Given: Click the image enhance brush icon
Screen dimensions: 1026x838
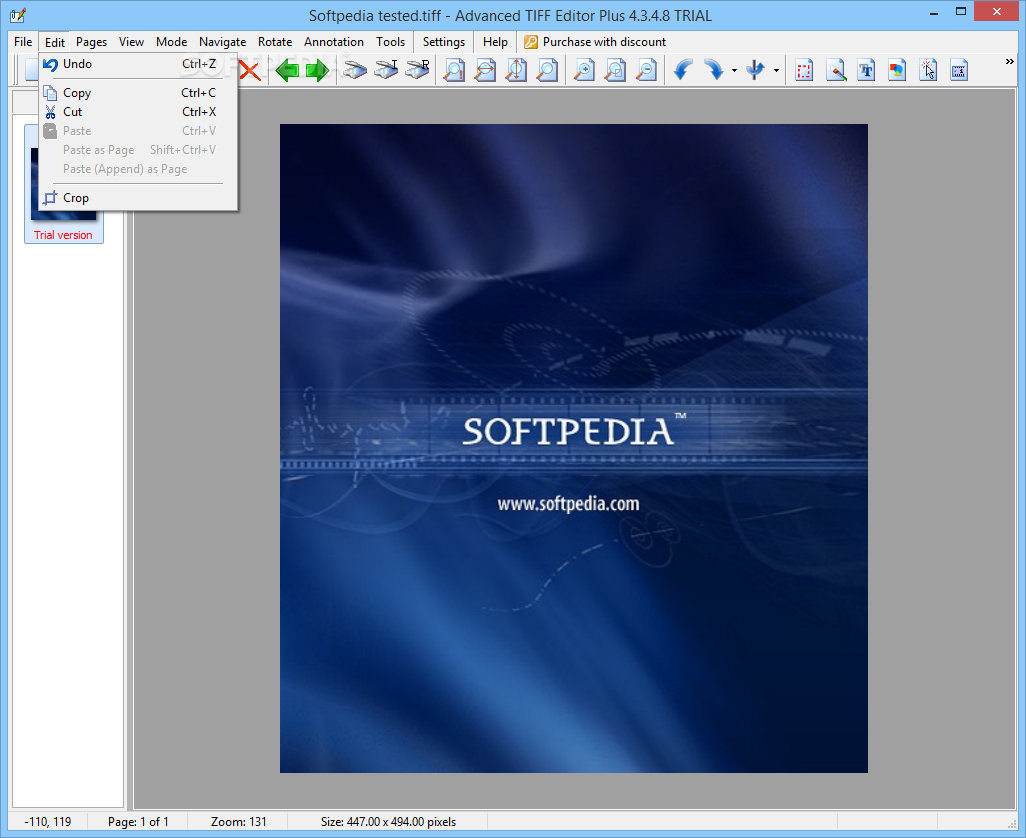Looking at the screenshot, I should tap(835, 70).
